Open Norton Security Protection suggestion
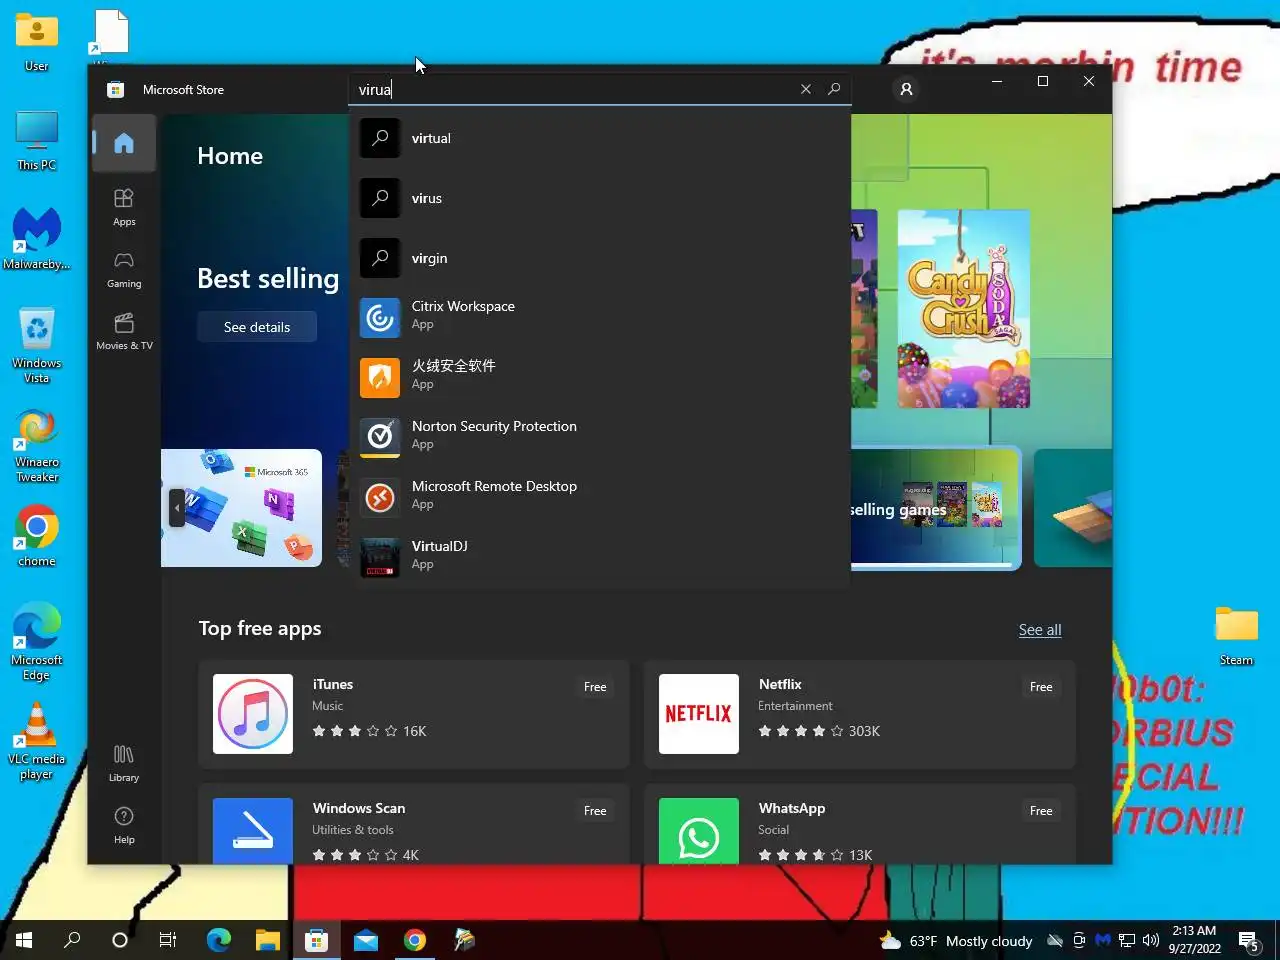This screenshot has height=960, width=1280. pyautogui.click(x=600, y=438)
